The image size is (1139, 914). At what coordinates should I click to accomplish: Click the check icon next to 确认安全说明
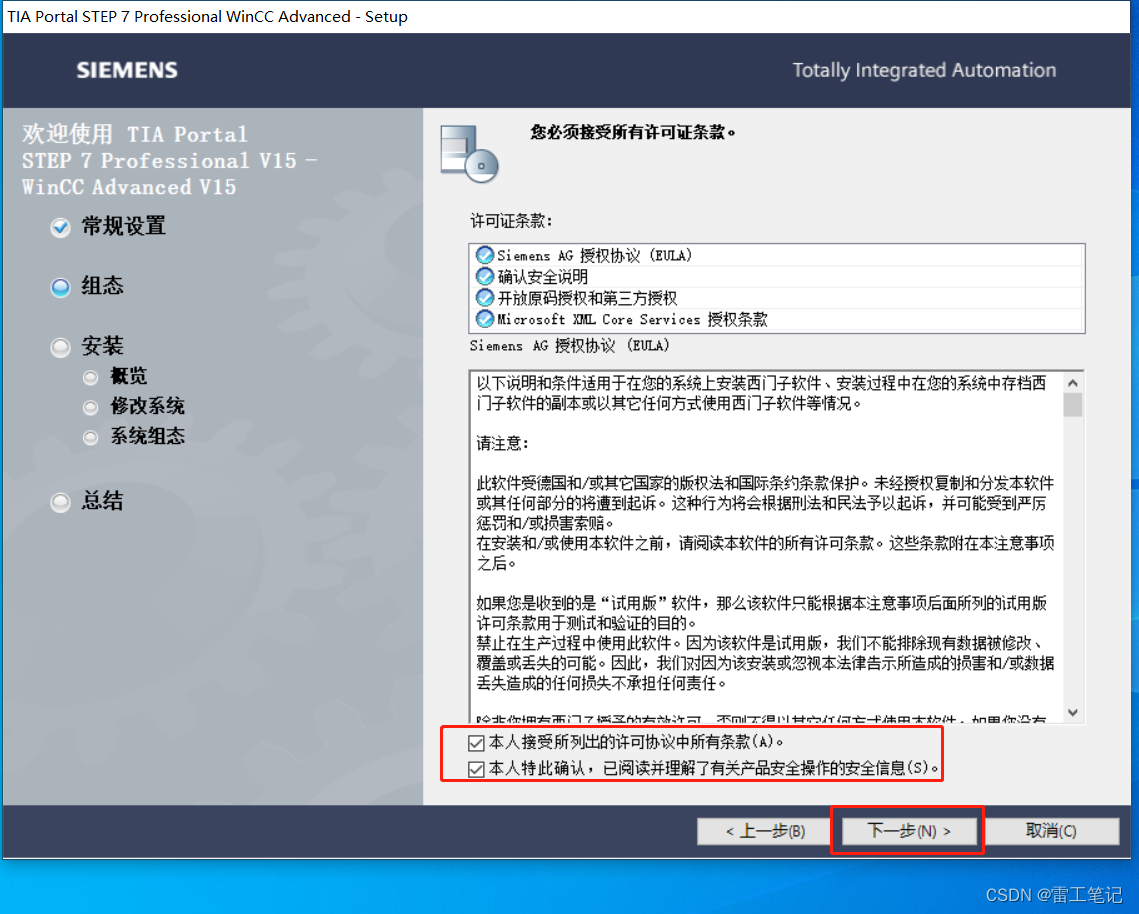[485, 277]
